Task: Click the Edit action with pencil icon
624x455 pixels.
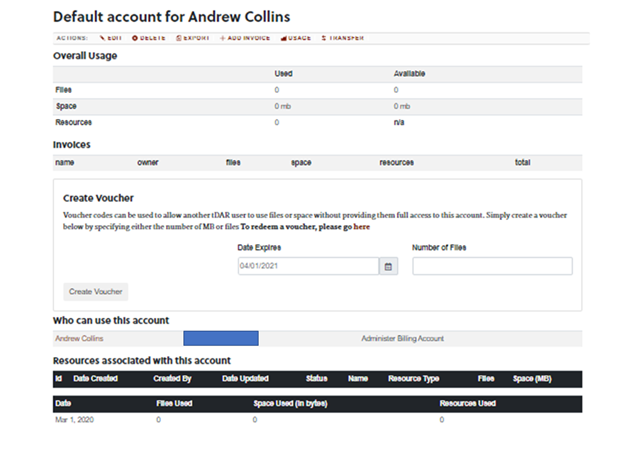Action: coord(111,38)
